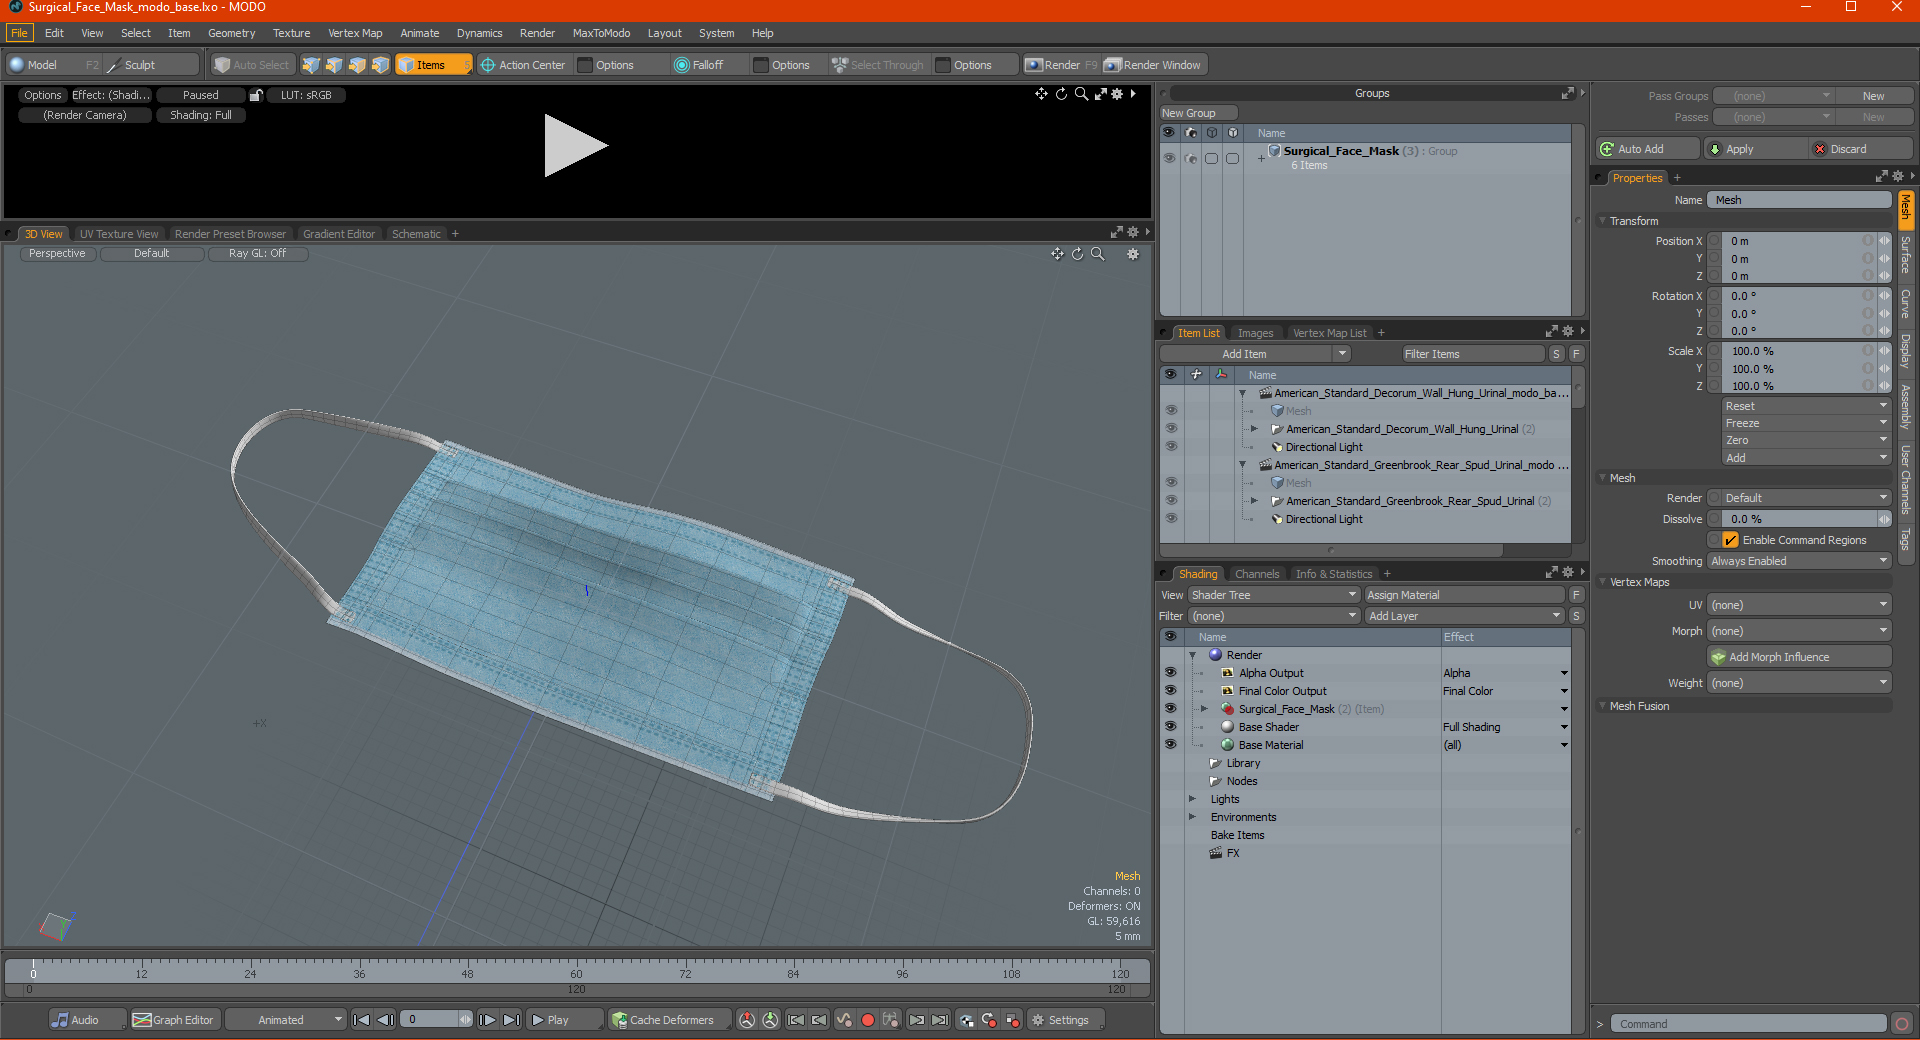This screenshot has height=1040, width=1920.
Task: Open the Graph Editor
Action: click(174, 1020)
